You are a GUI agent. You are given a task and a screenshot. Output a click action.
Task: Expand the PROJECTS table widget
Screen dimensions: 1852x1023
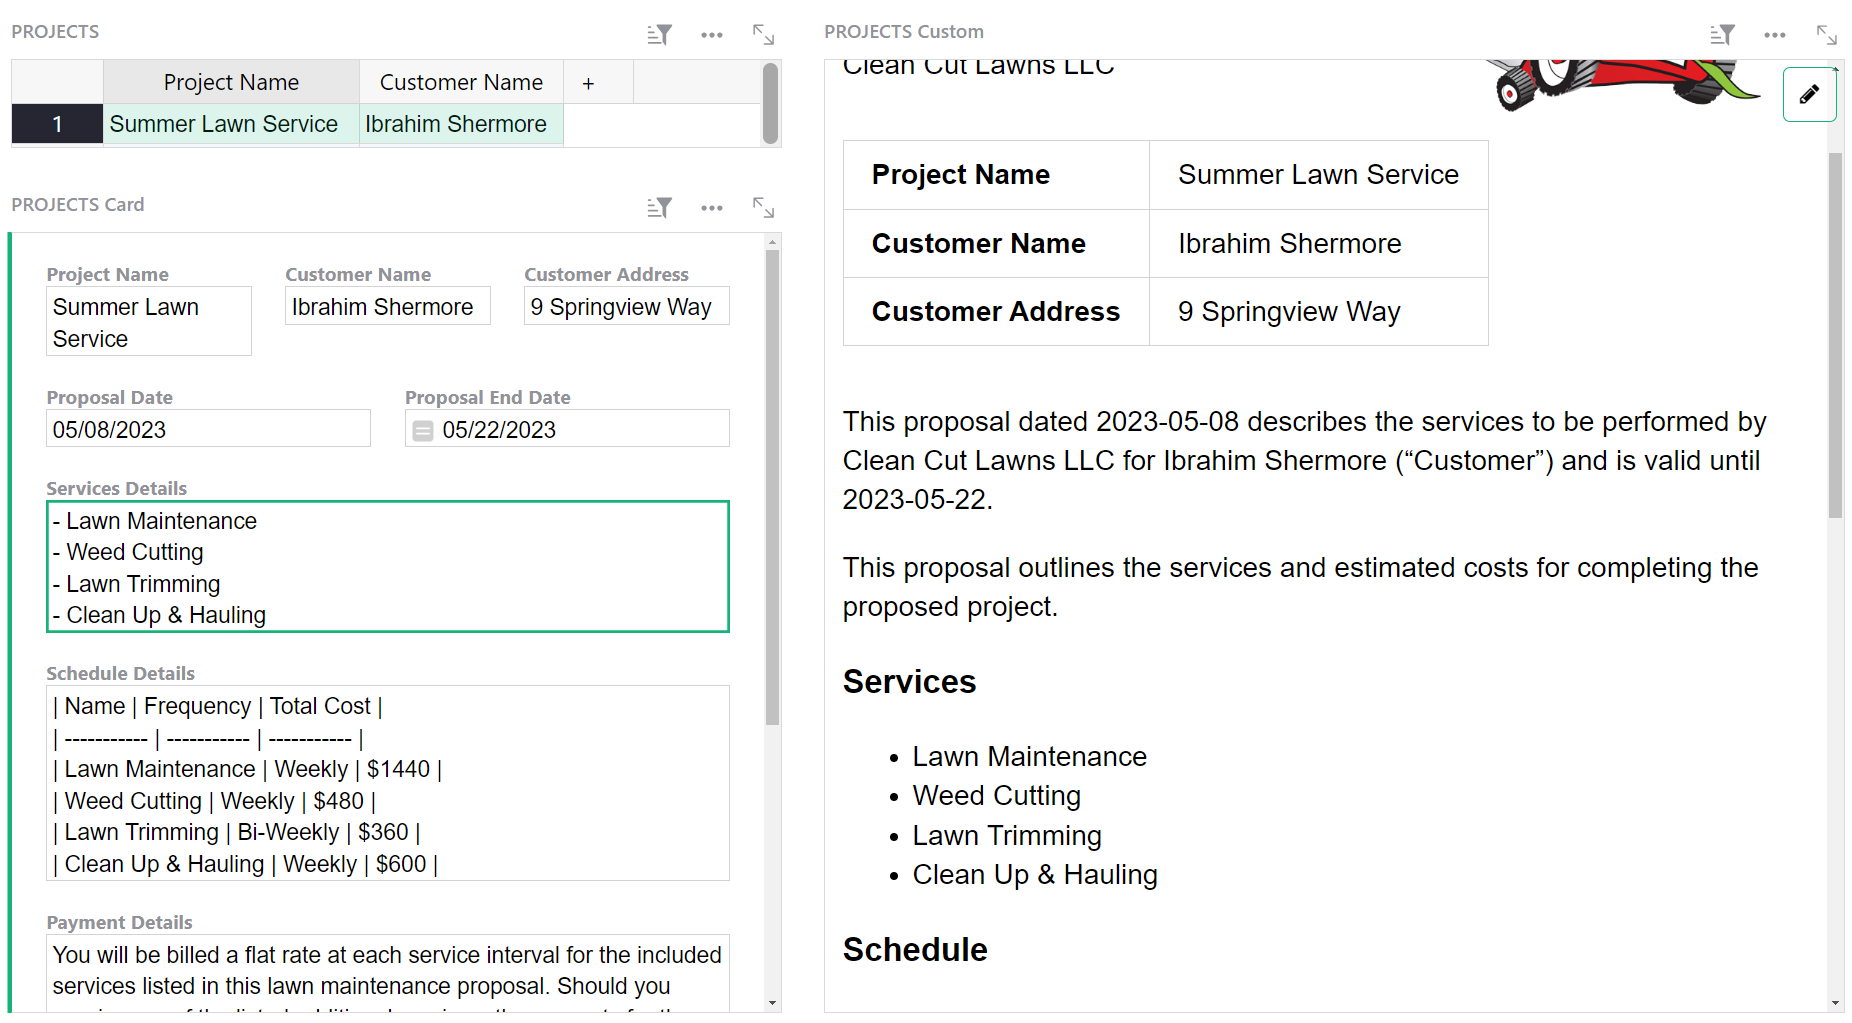[763, 35]
